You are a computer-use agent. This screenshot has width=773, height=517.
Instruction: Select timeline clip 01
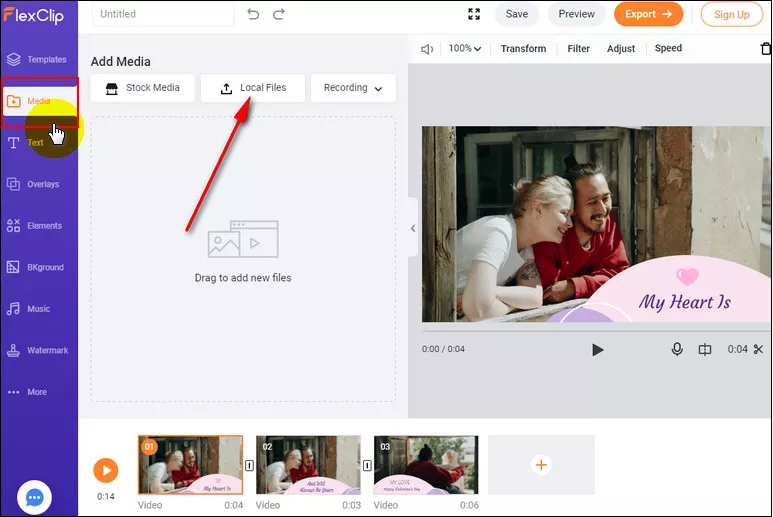[190, 465]
